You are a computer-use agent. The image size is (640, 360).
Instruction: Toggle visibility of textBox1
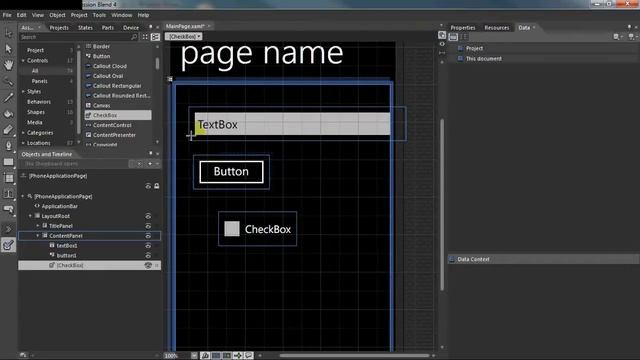pyautogui.click(x=148, y=246)
